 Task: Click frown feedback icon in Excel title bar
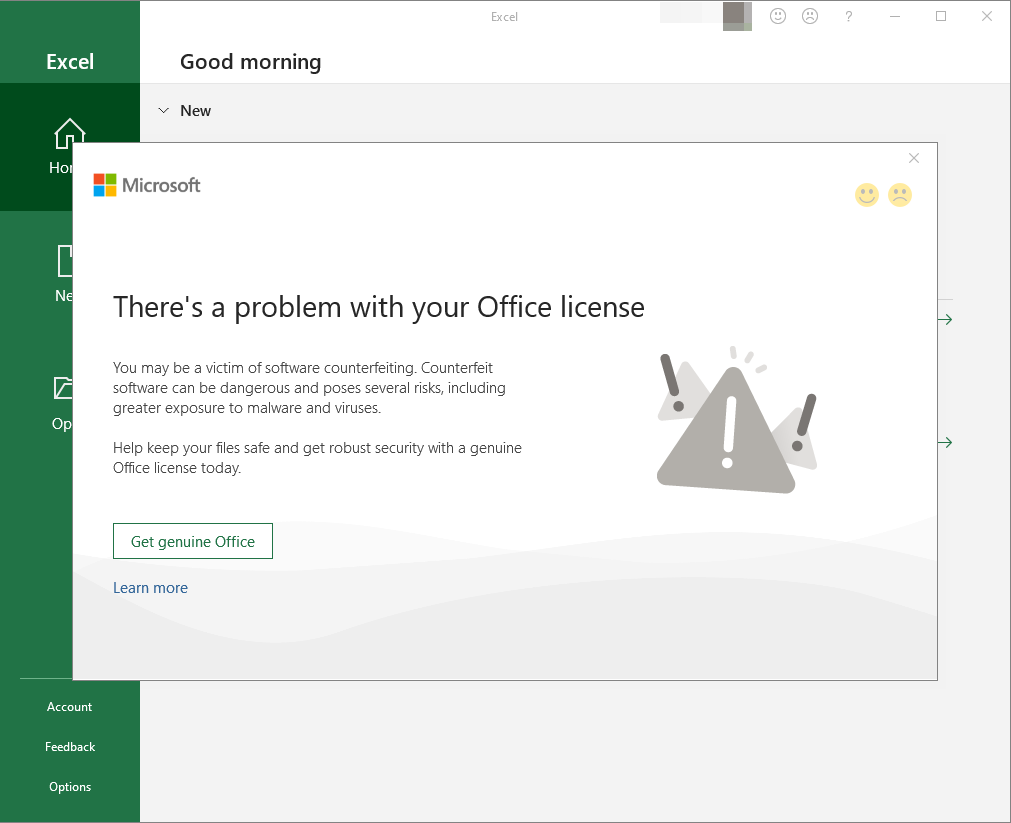810,16
